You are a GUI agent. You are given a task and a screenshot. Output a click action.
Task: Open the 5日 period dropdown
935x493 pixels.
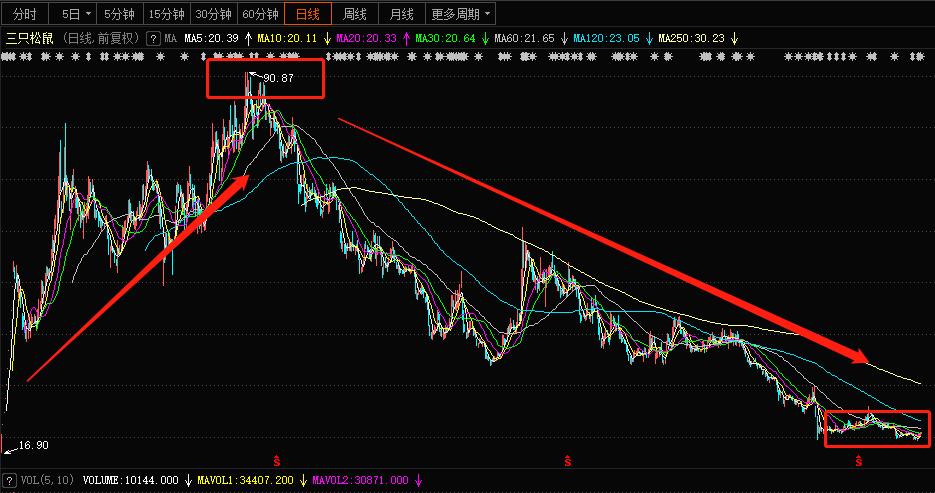click(72, 14)
